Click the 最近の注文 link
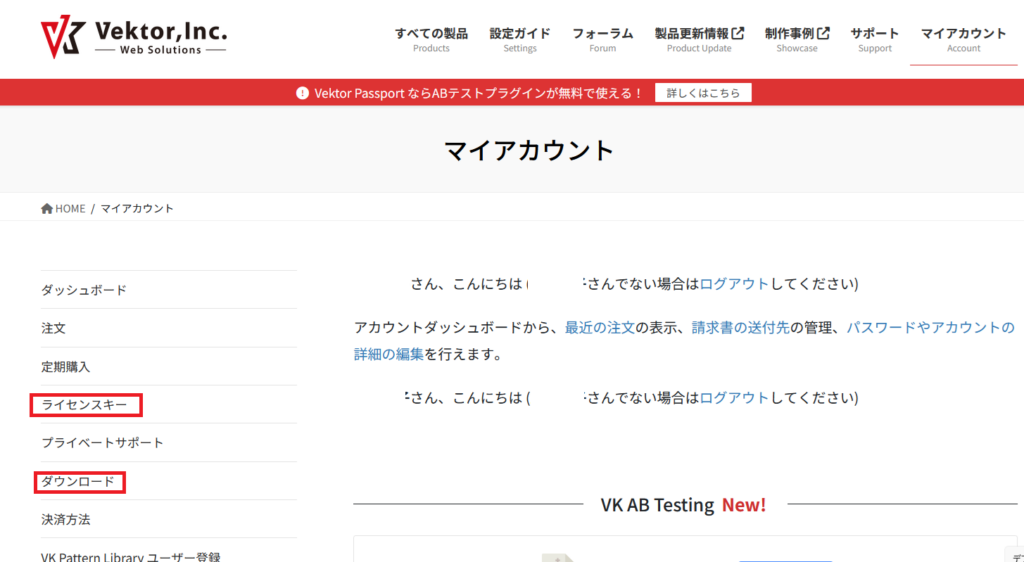Image resolution: width=1024 pixels, height=562 pixels. coord(600,328)
